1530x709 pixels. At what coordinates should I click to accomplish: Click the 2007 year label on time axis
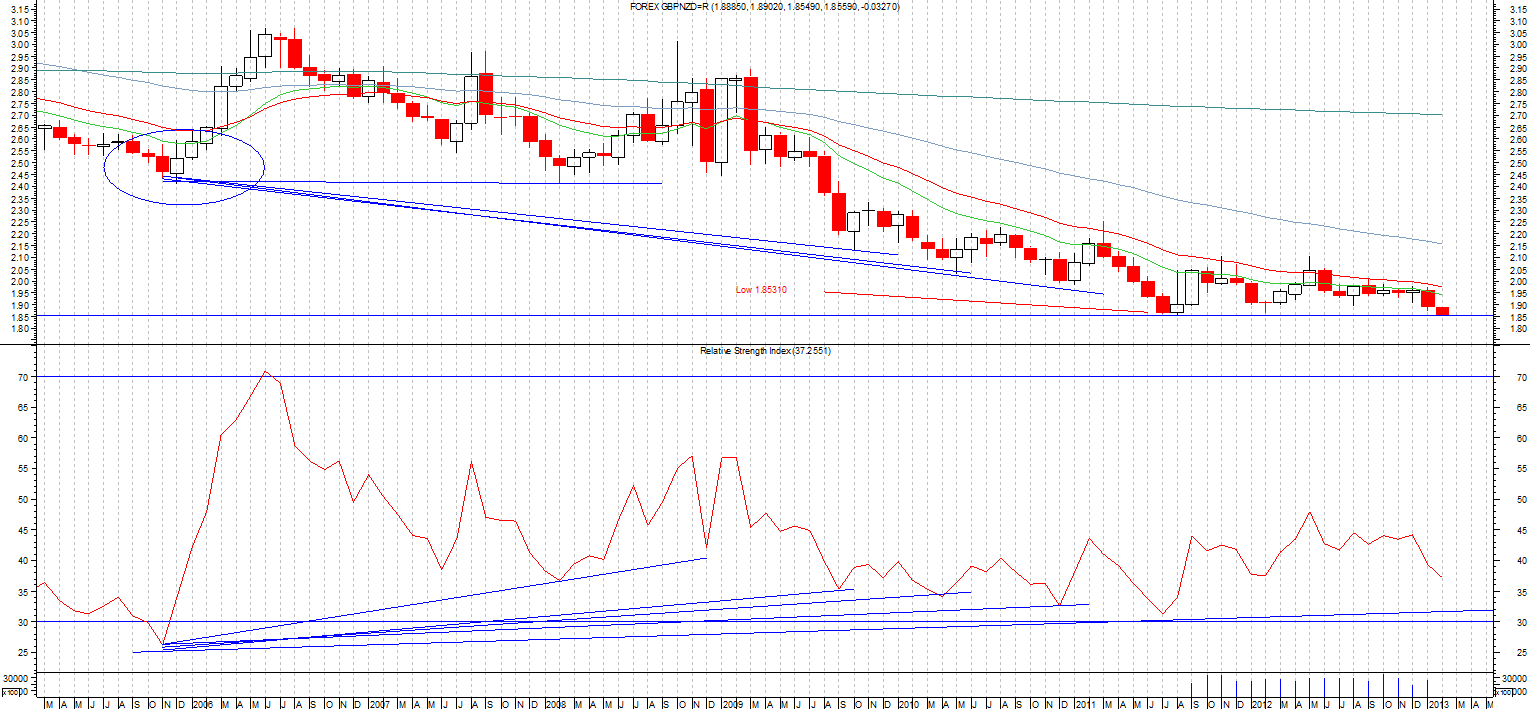379,704
